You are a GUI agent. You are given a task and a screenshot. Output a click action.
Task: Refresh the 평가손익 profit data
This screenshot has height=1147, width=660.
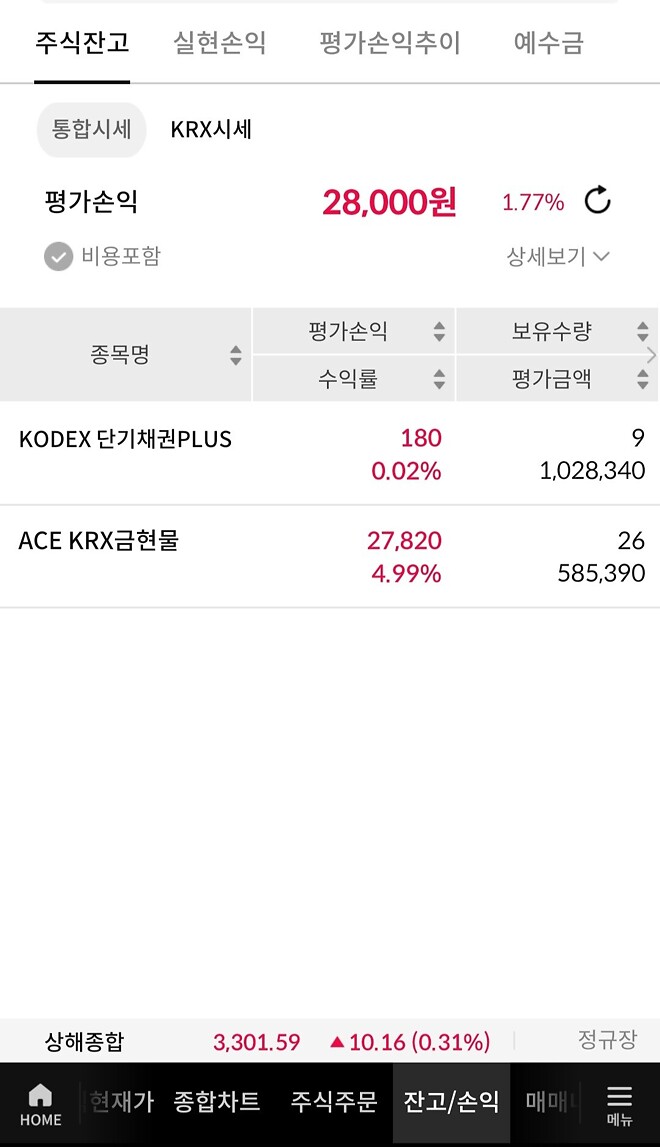click(597, 200)
